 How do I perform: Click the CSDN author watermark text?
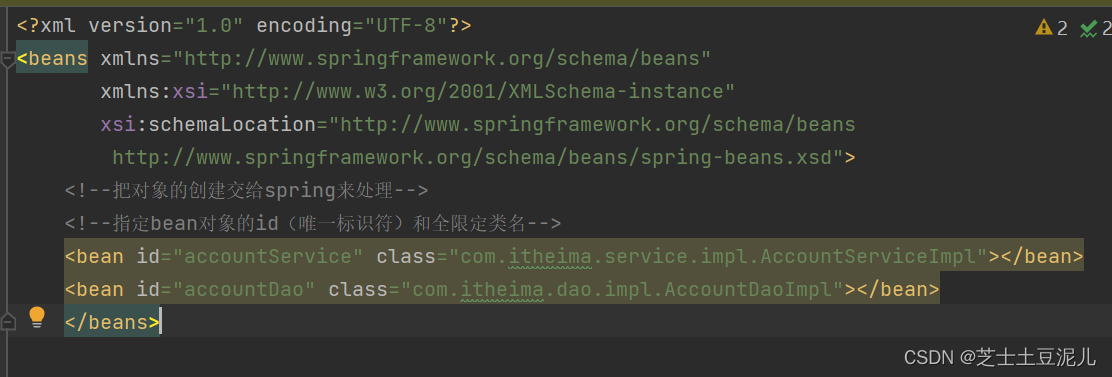click(1000, 357)
